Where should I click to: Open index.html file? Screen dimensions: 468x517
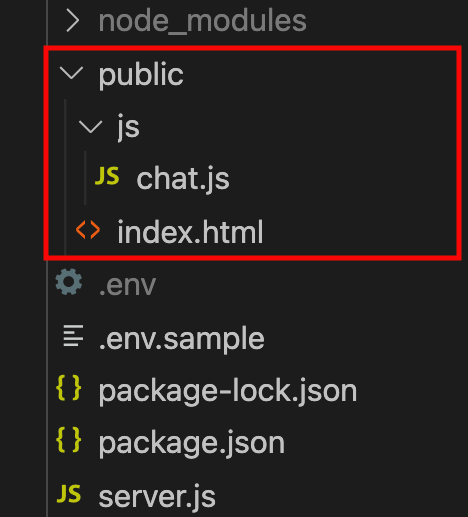coord(190,232)
